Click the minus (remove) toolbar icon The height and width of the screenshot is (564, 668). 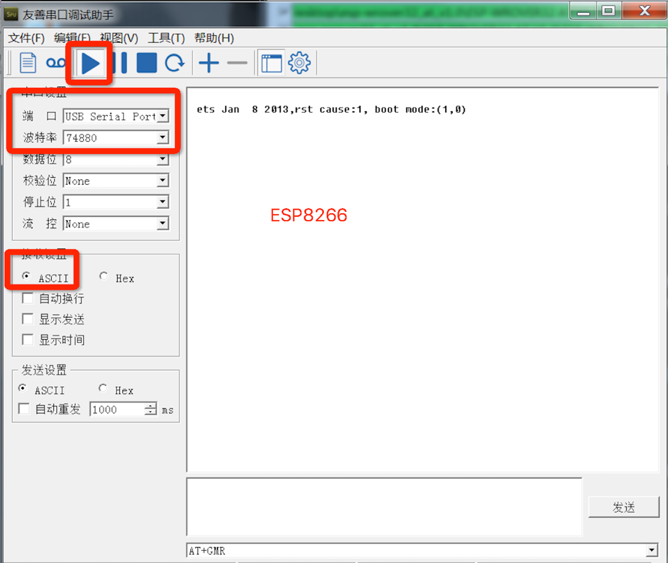click(236, 63)
